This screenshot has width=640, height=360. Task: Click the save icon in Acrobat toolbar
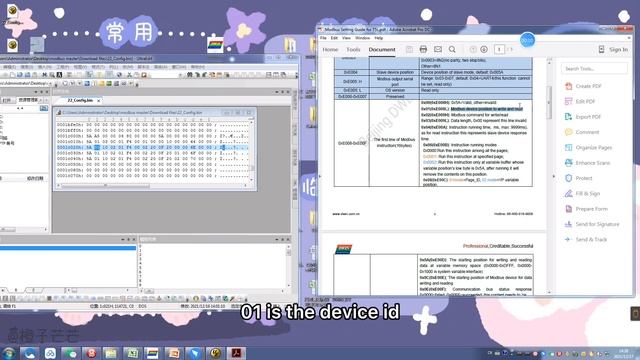pyautogui.click(x=409, y=49)
